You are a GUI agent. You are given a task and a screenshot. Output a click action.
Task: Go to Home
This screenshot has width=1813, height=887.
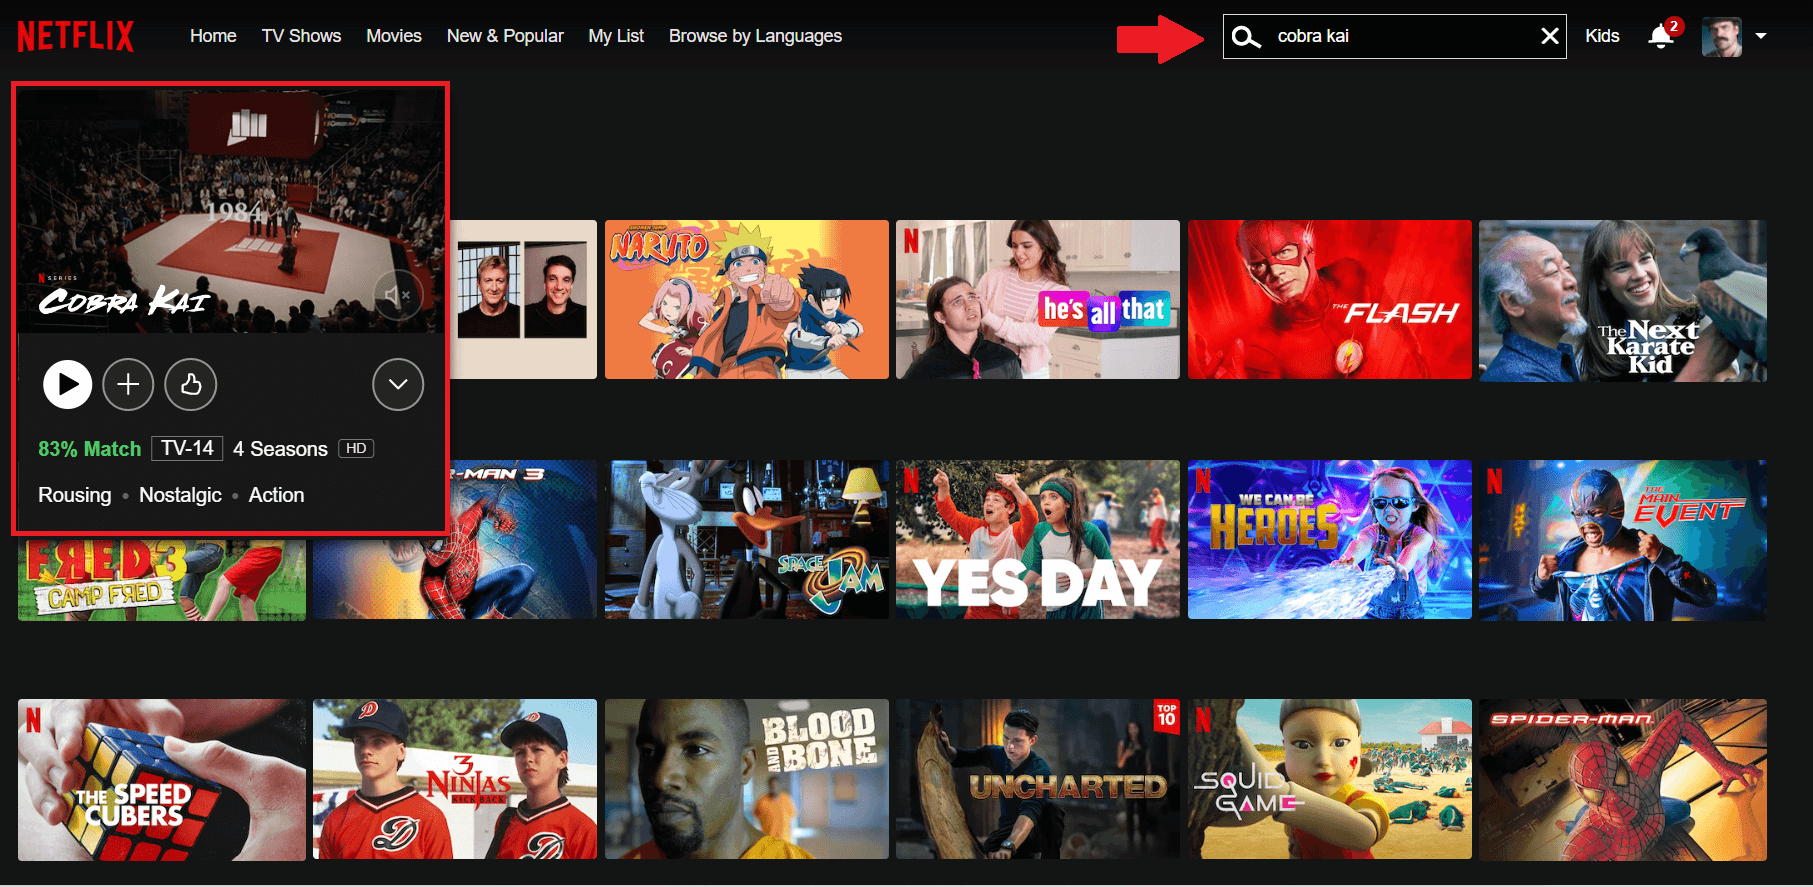(x=213, y=36)
